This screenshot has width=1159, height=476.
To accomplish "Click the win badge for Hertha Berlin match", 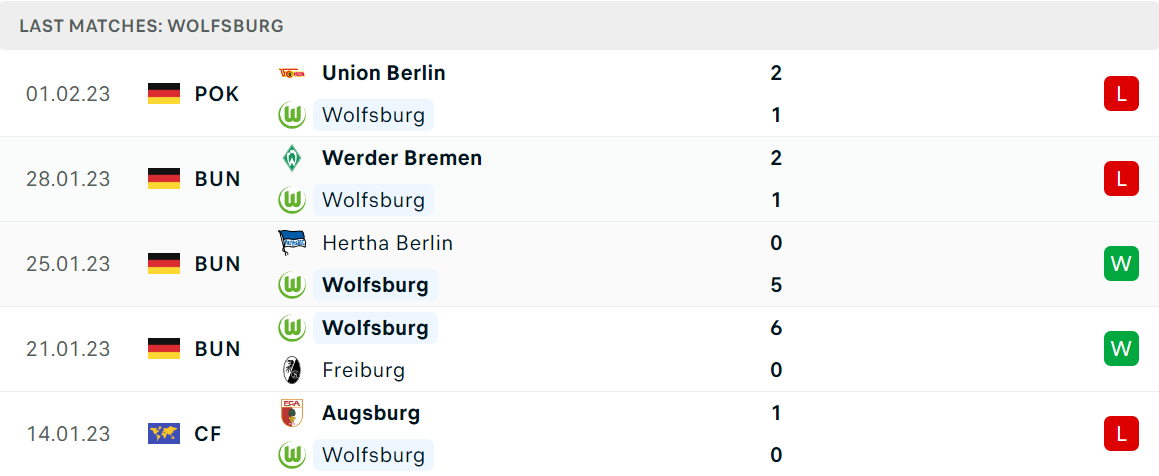I will (1121, 264).
